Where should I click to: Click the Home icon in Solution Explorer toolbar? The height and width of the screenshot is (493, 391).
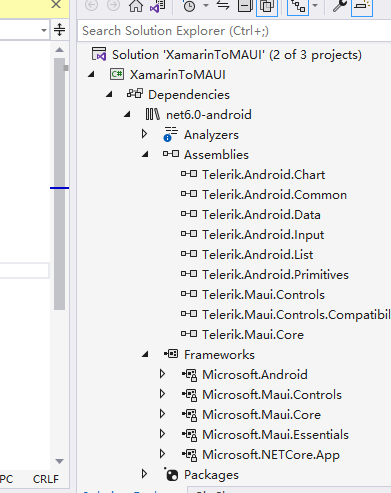pyautogui.click(x=136, y=6)
